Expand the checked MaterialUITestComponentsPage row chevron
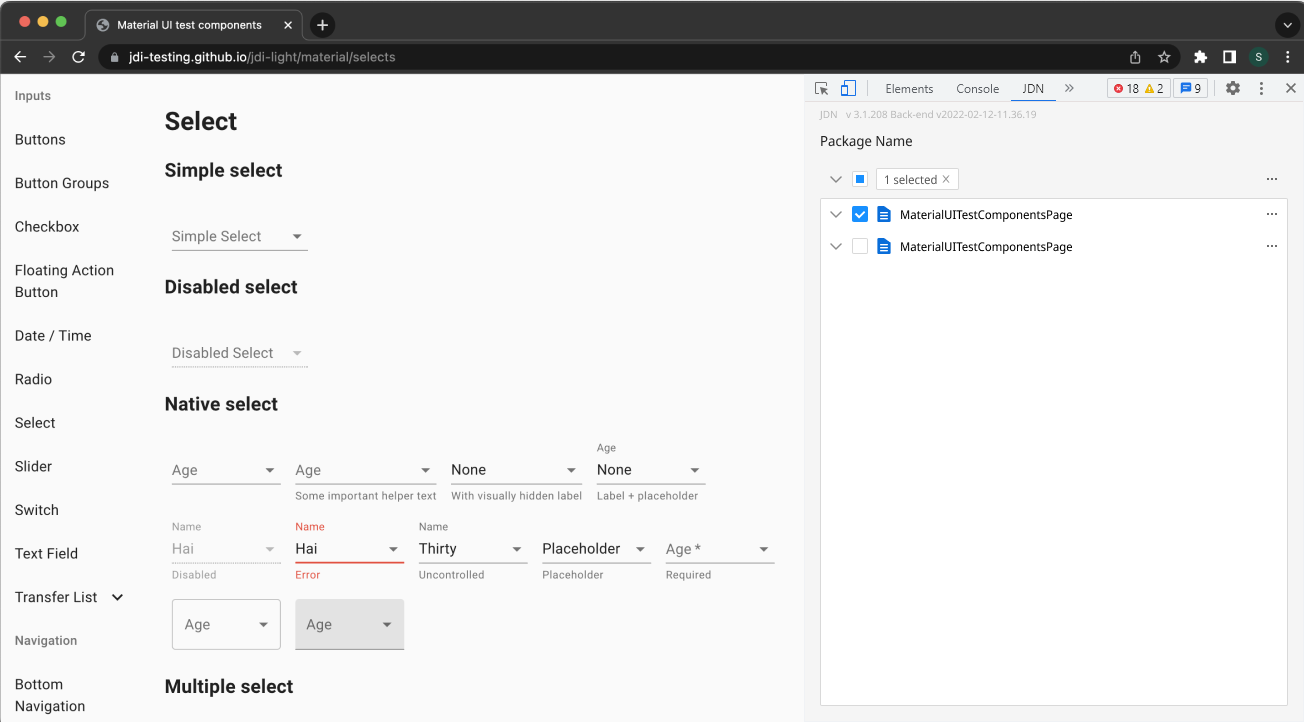 836,214
